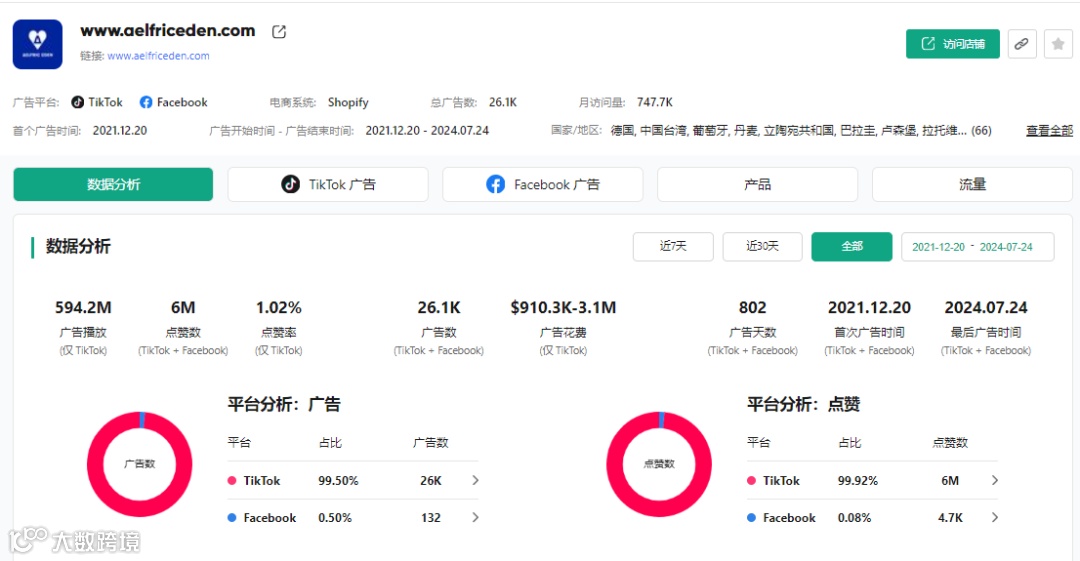The width and height of the screenshot is (1080, 561).
Task: Click the TikTok icon in 广告平台 row
Action: 78,102
